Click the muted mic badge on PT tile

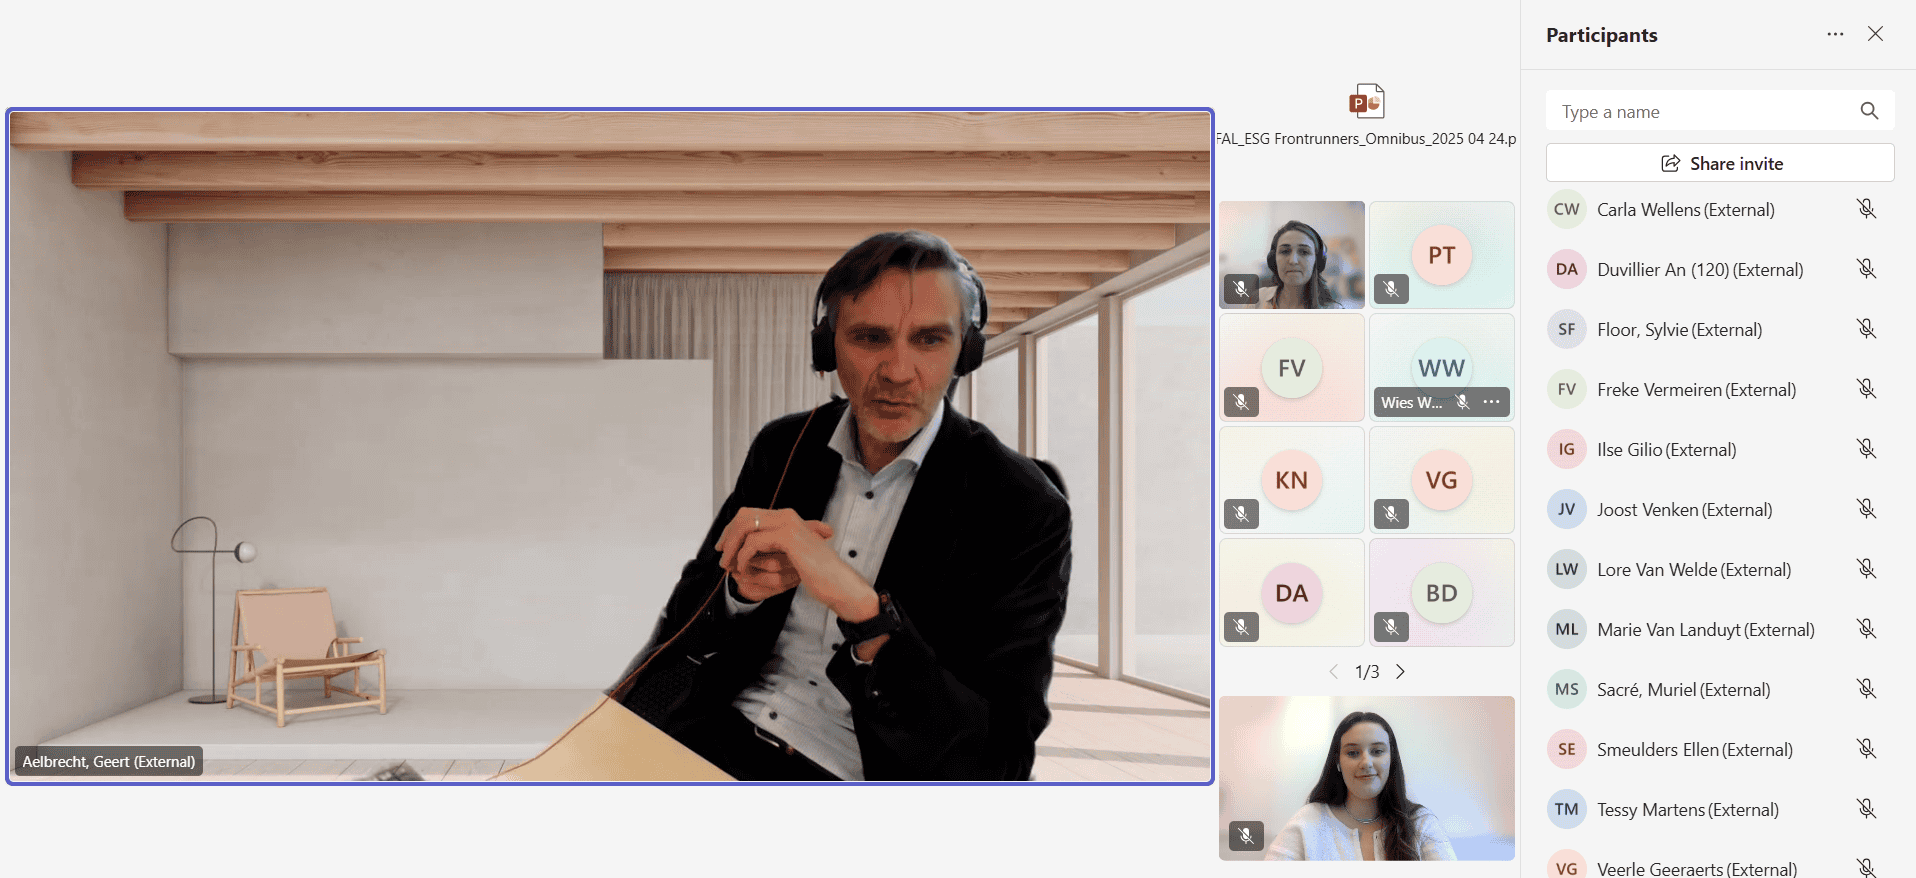1391,289
